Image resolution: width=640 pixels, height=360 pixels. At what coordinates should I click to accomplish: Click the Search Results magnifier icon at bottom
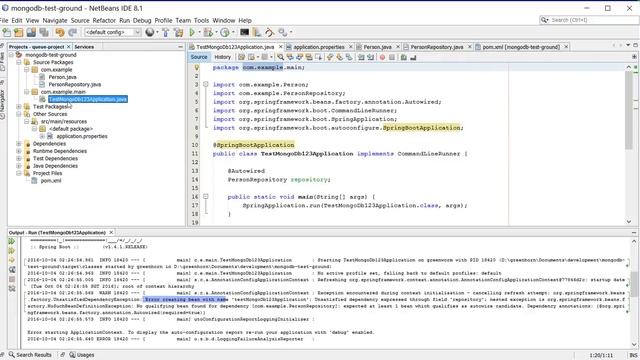point(12,355)
